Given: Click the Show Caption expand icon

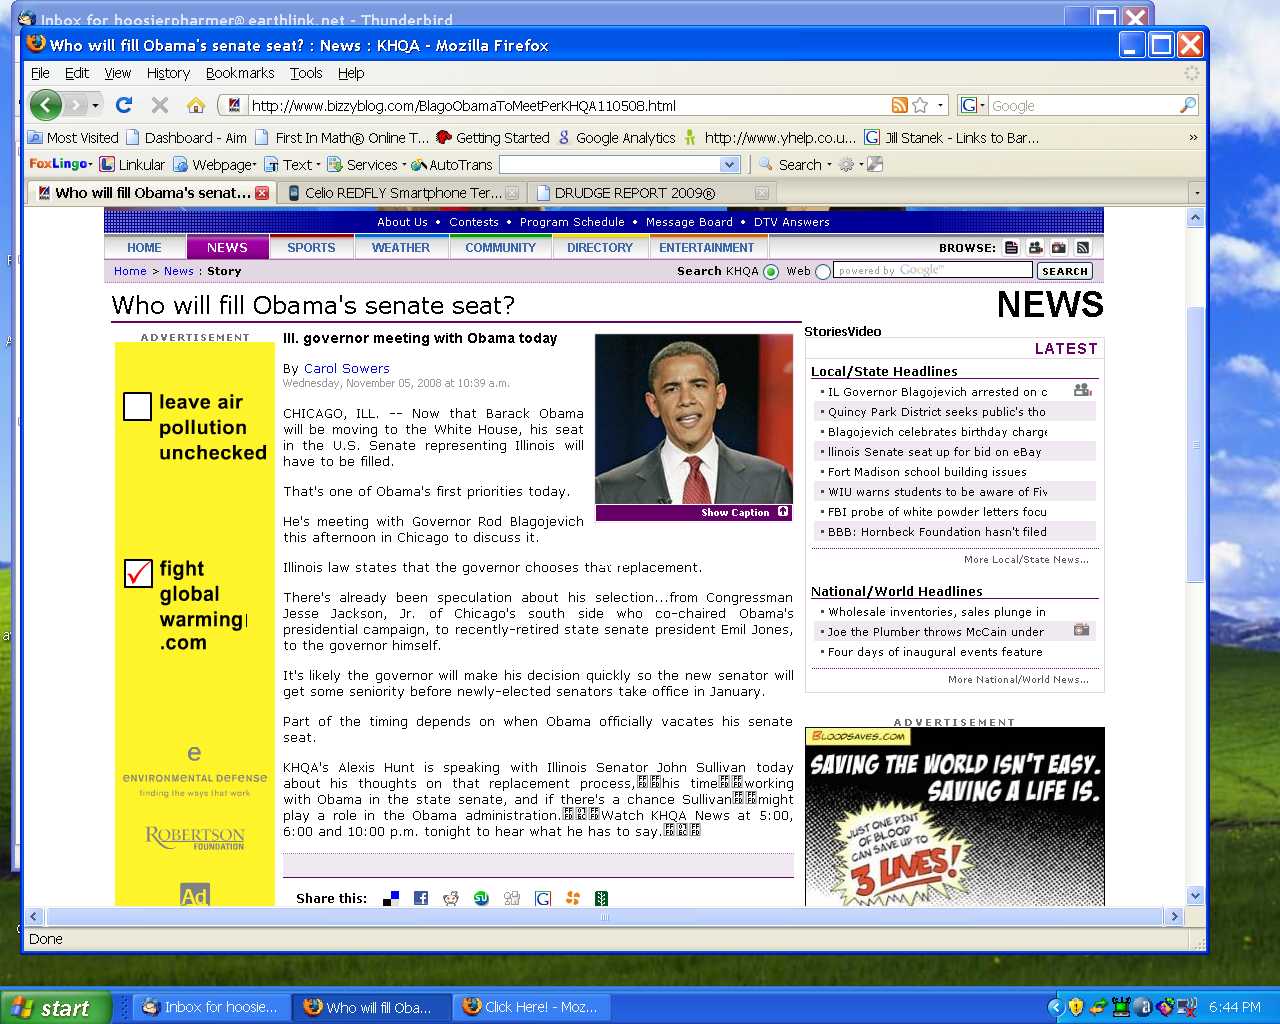Looking at the screenshot, I should click(x=783, y=512).
